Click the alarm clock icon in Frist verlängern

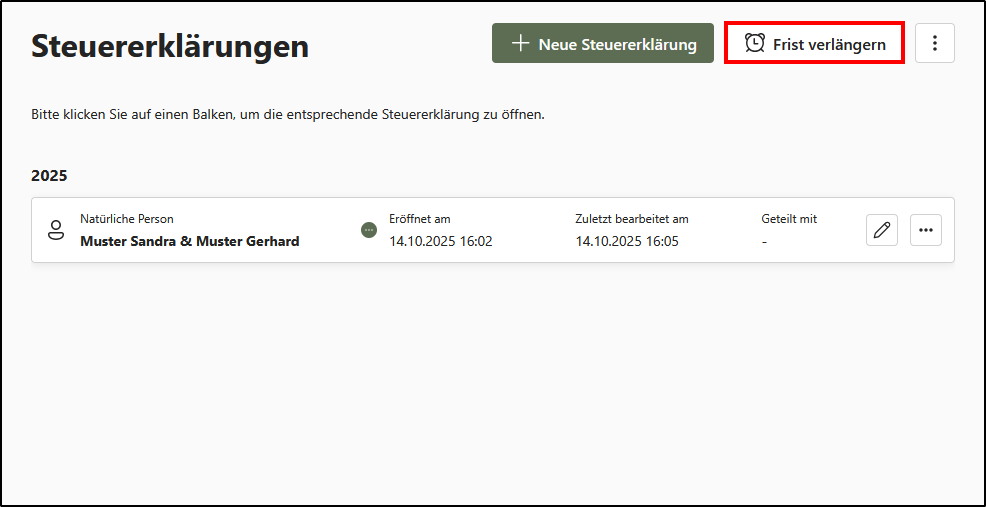click(755, 44)
